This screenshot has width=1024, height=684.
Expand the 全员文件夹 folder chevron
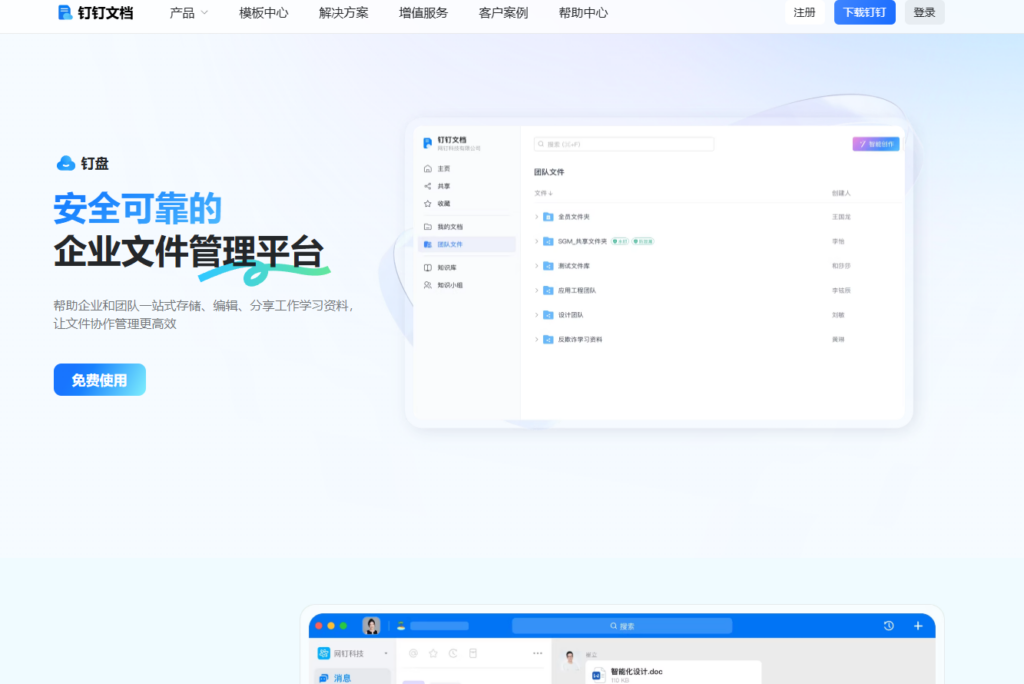(537, 216)
